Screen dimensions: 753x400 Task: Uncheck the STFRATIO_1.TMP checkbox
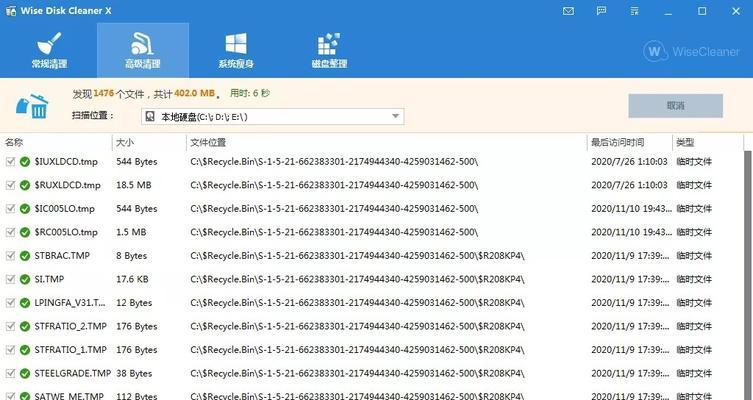tap(11, 350)
